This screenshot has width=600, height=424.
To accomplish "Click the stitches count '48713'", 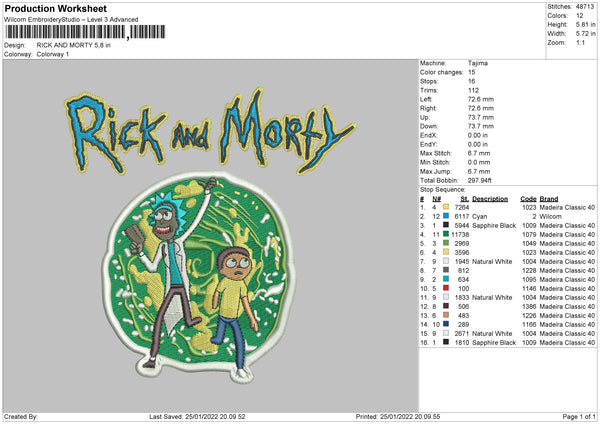I will (585, 7).
